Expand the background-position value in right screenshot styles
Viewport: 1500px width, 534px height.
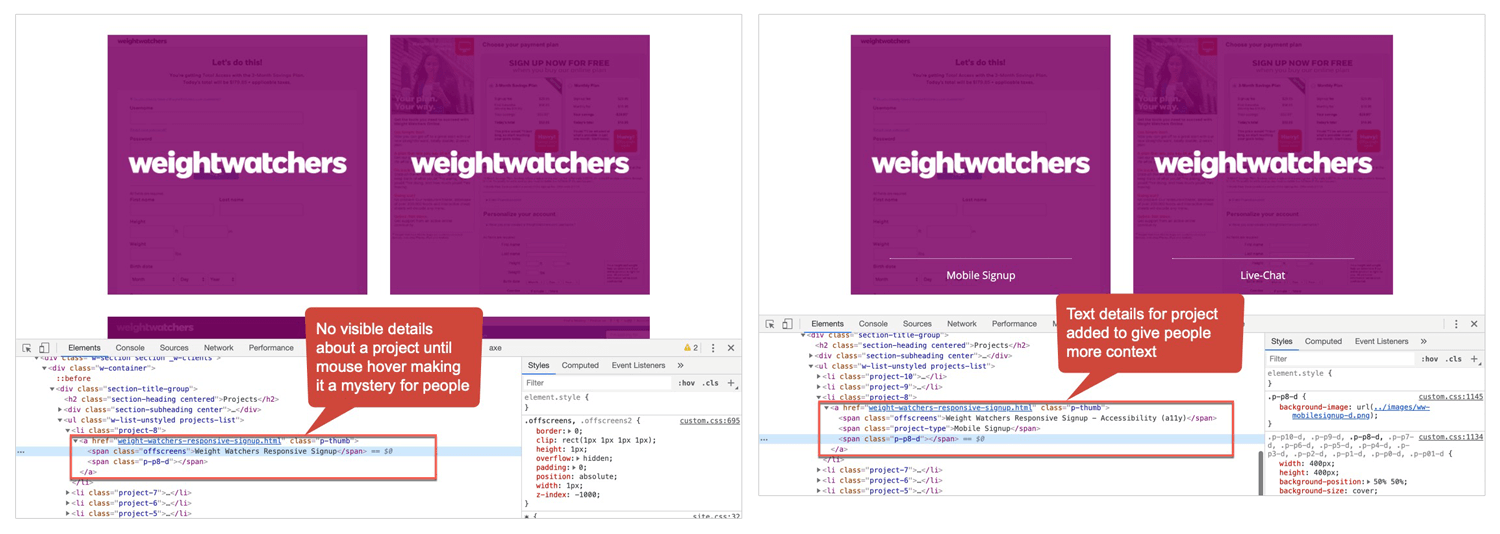1370,482
